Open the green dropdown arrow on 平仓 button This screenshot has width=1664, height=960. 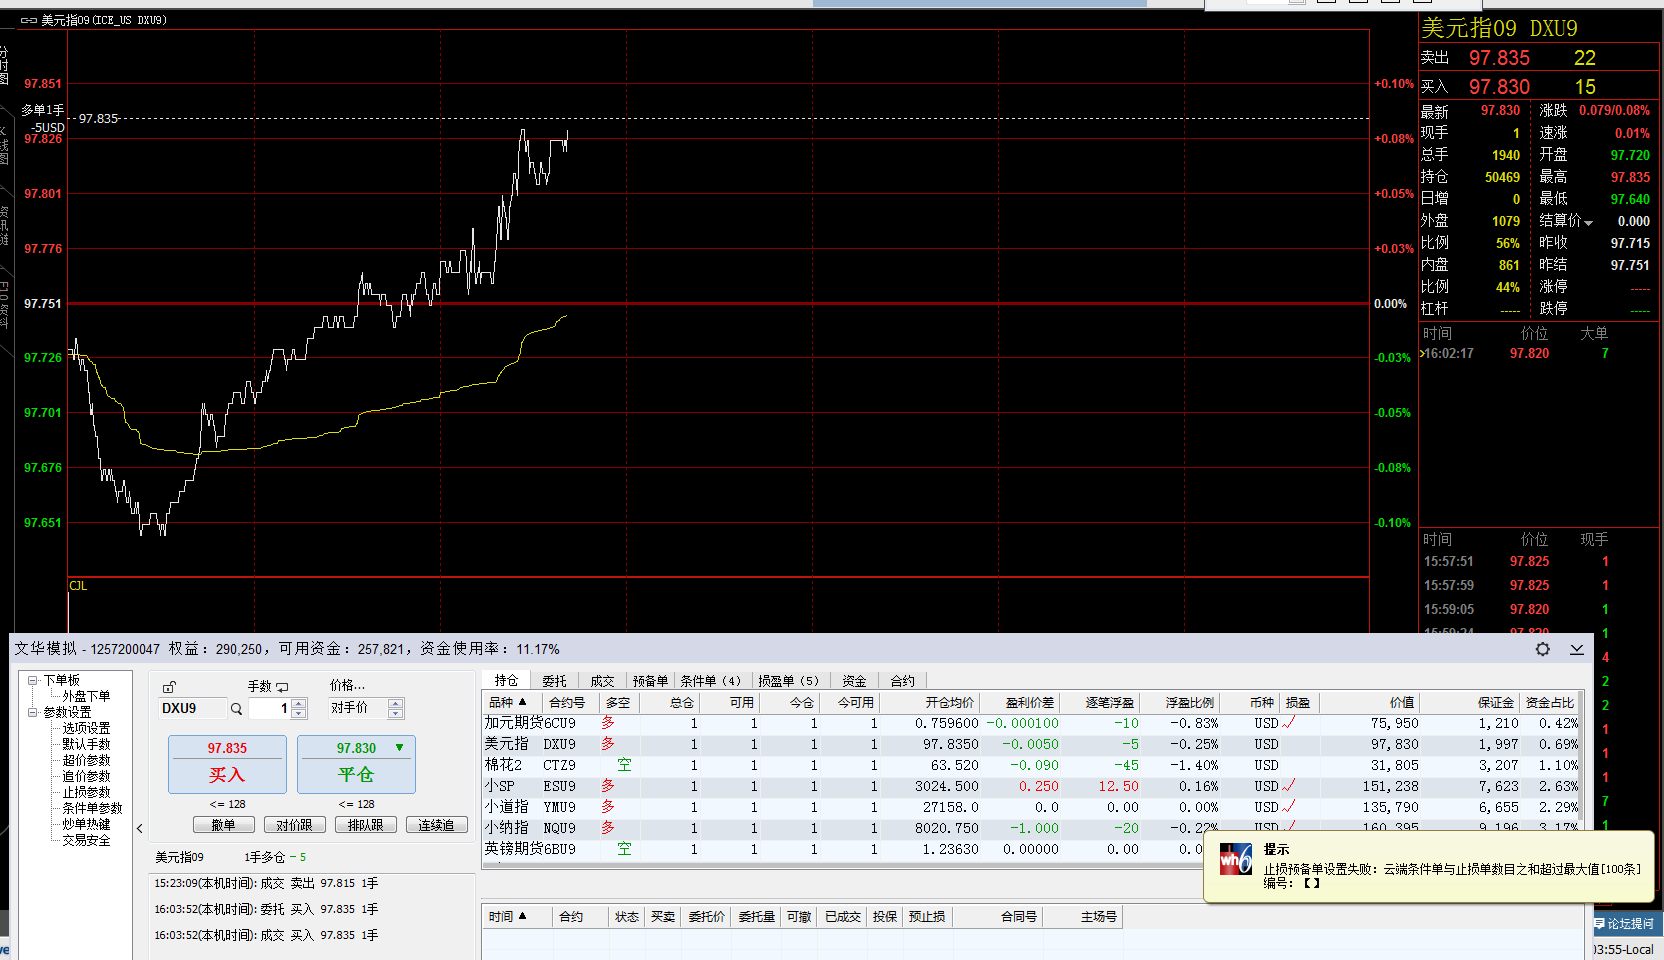pyautogui.click(x=400, y=747)
